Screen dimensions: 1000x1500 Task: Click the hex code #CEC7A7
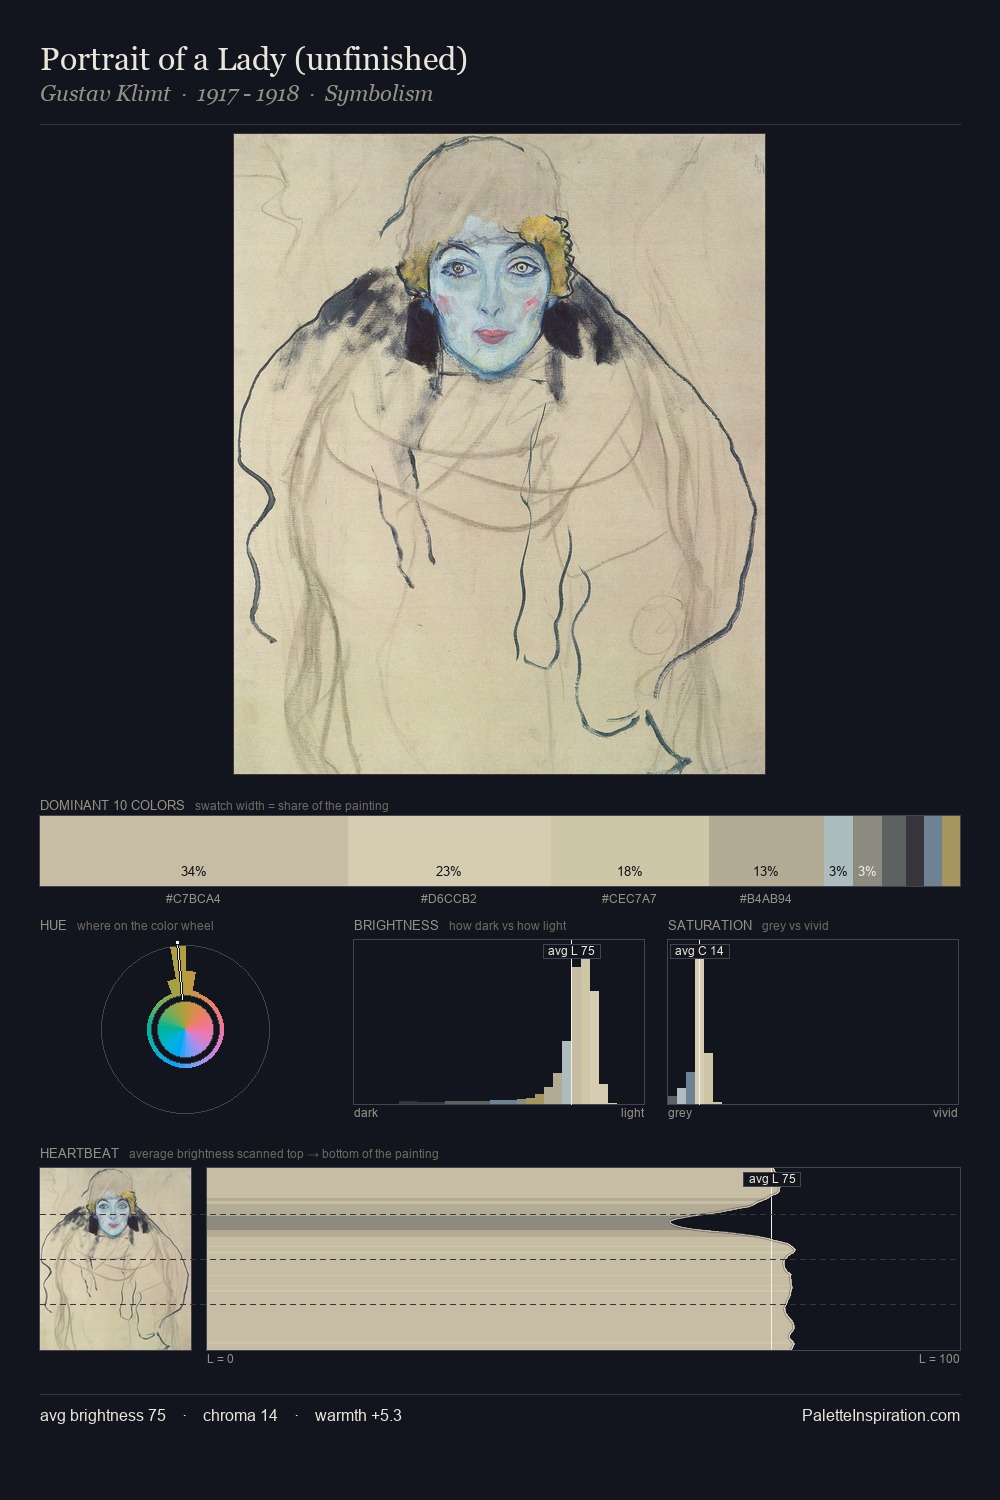(629, 899)
